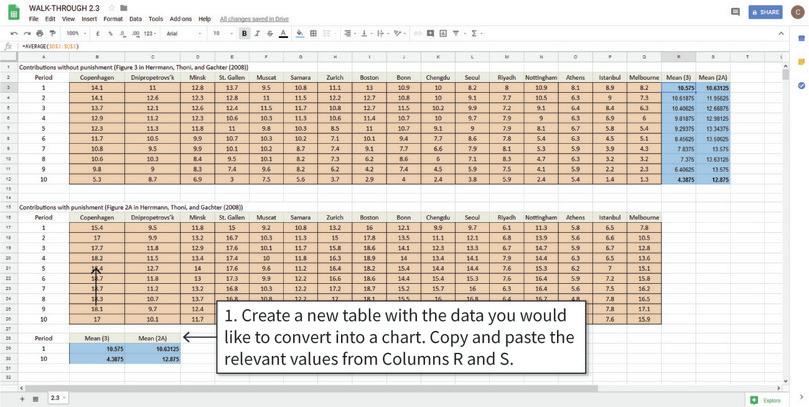The width and height of the screenshot is (809, 407).
Task: Click the insert chart icon
Action: click(x=443, y=34)
